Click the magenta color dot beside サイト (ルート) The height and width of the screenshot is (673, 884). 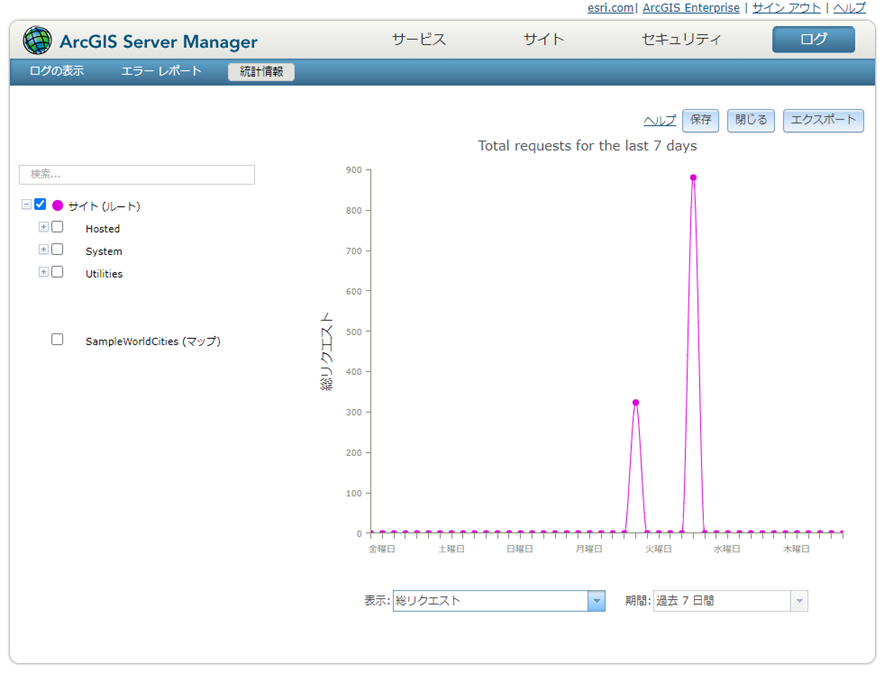coord(58,205)
